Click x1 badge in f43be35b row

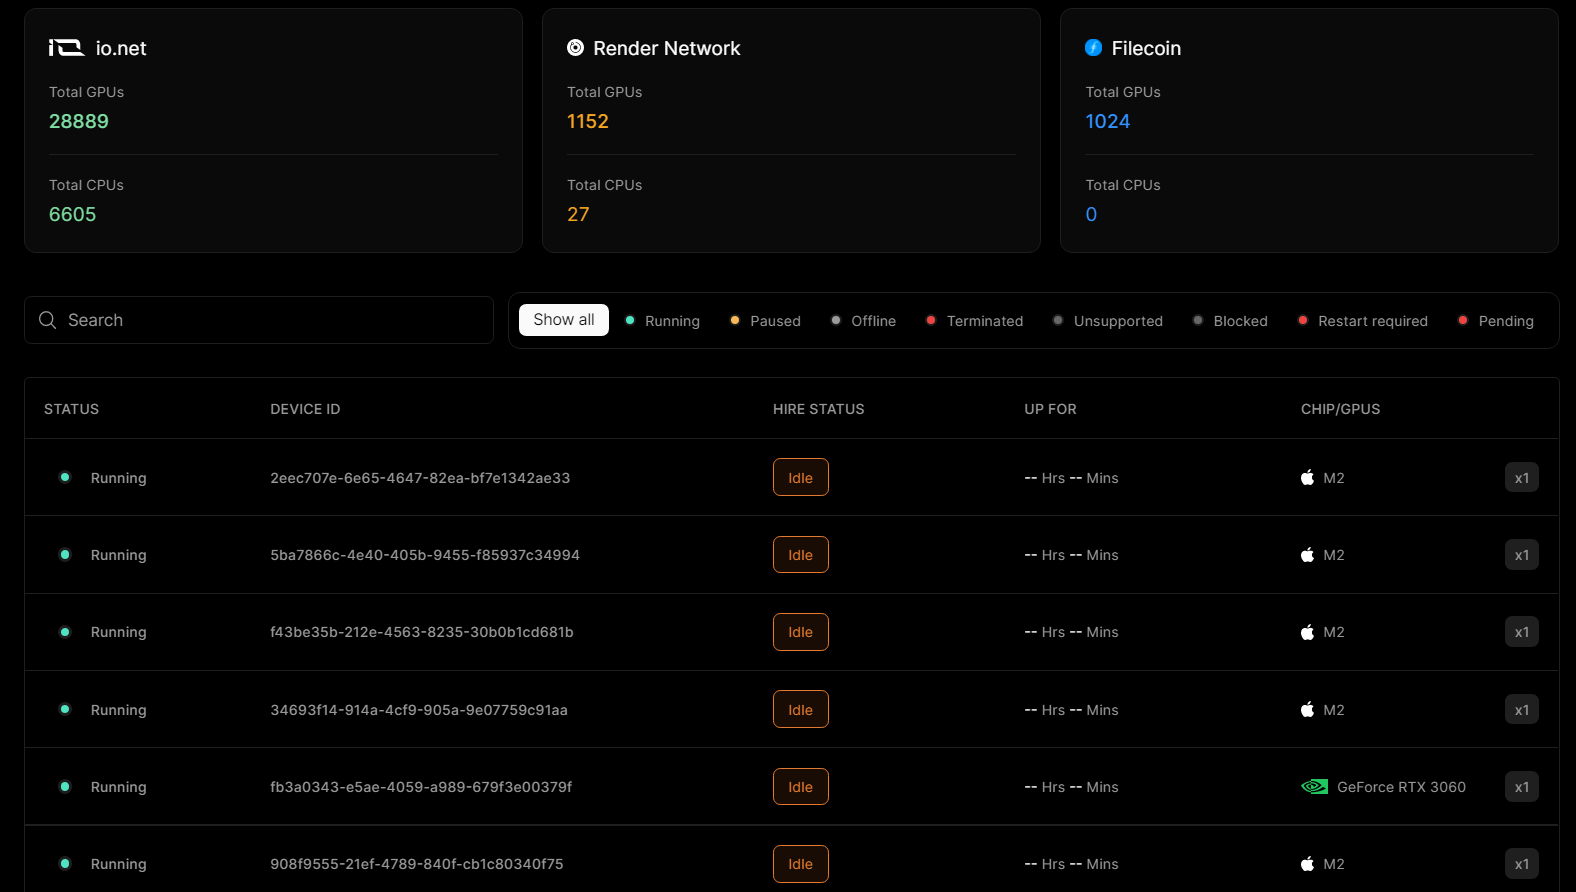[x=1522, y=632]
